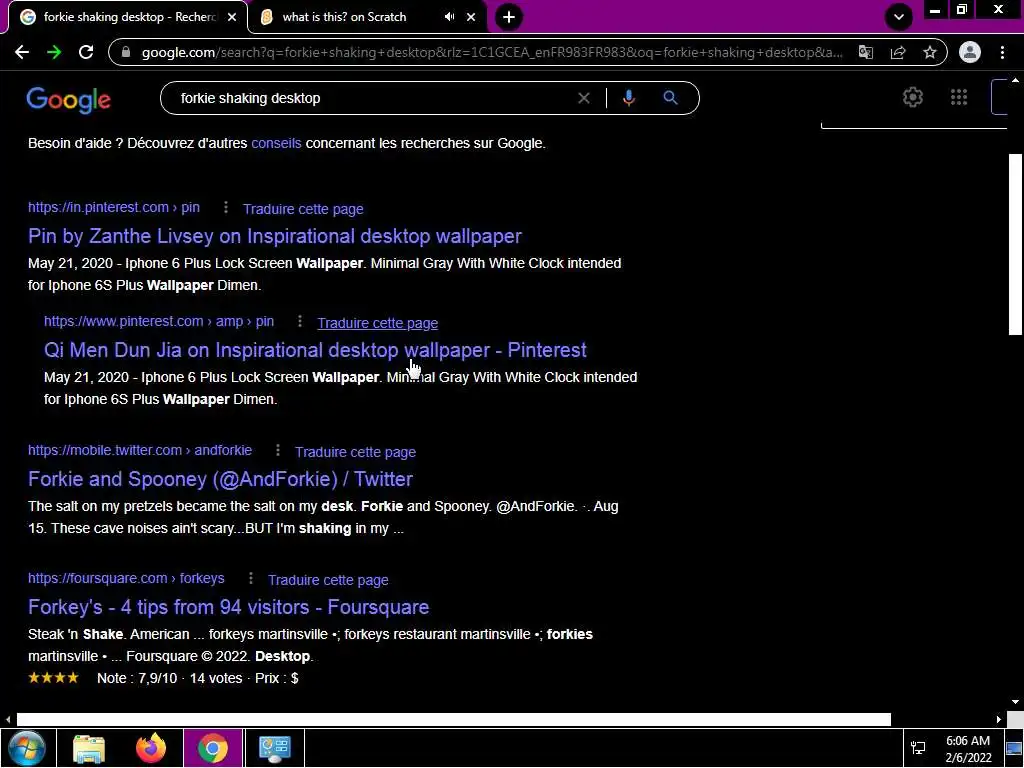Open Google apps grid
This screenshot has width=1024, height=768.
[x=959, y=97]
